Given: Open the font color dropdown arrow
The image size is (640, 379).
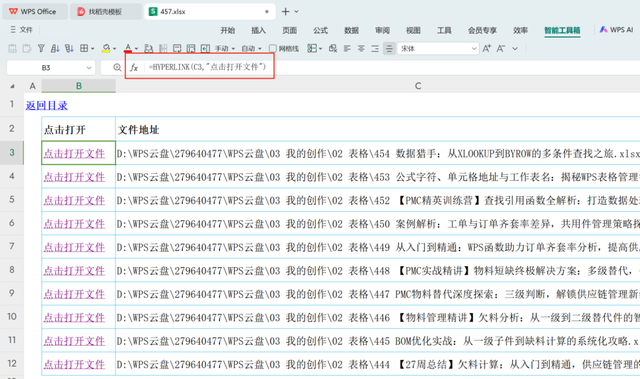Looking at the screenshot, I should [x=136, y=49].
